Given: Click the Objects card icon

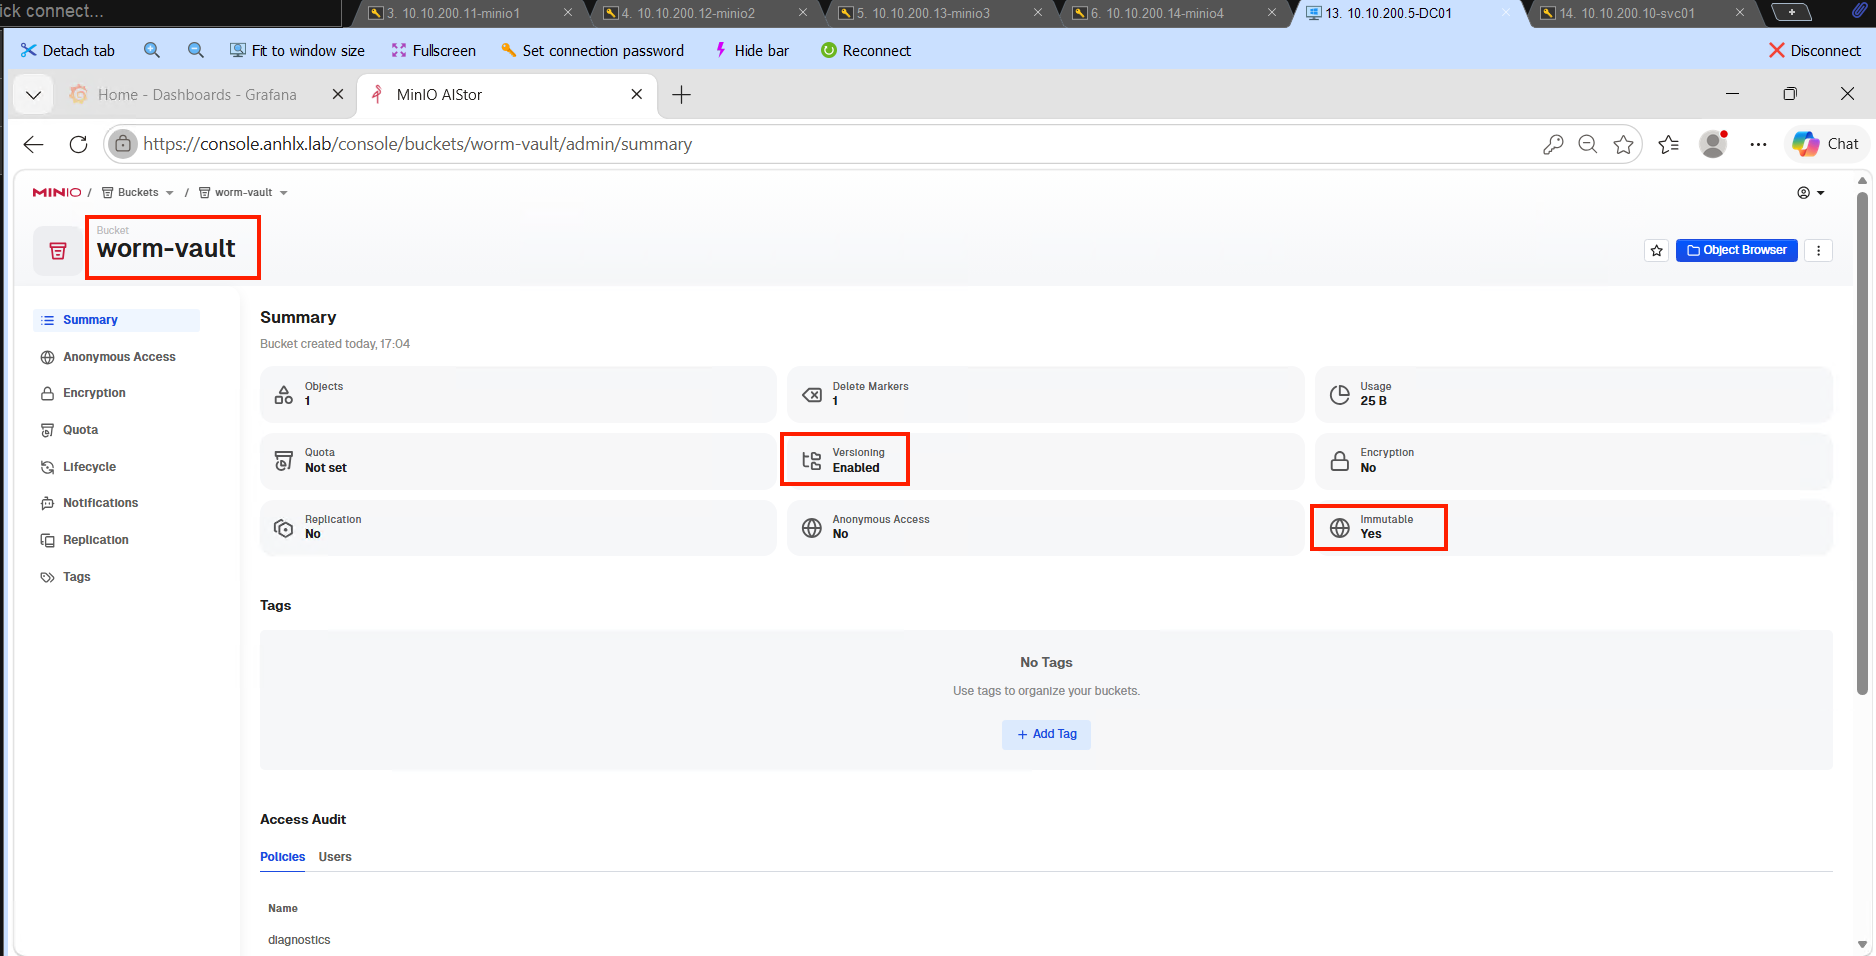Looking at the screenshot, I should 284,394.
